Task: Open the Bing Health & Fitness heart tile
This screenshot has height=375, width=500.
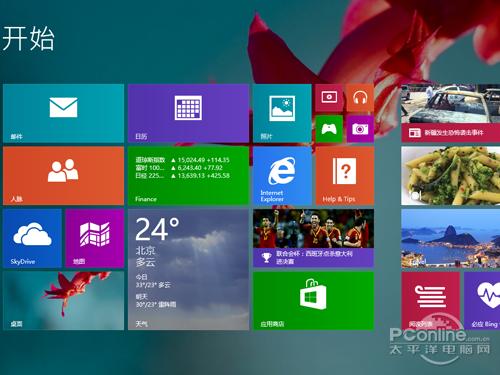Action: [x=482, y=301]
